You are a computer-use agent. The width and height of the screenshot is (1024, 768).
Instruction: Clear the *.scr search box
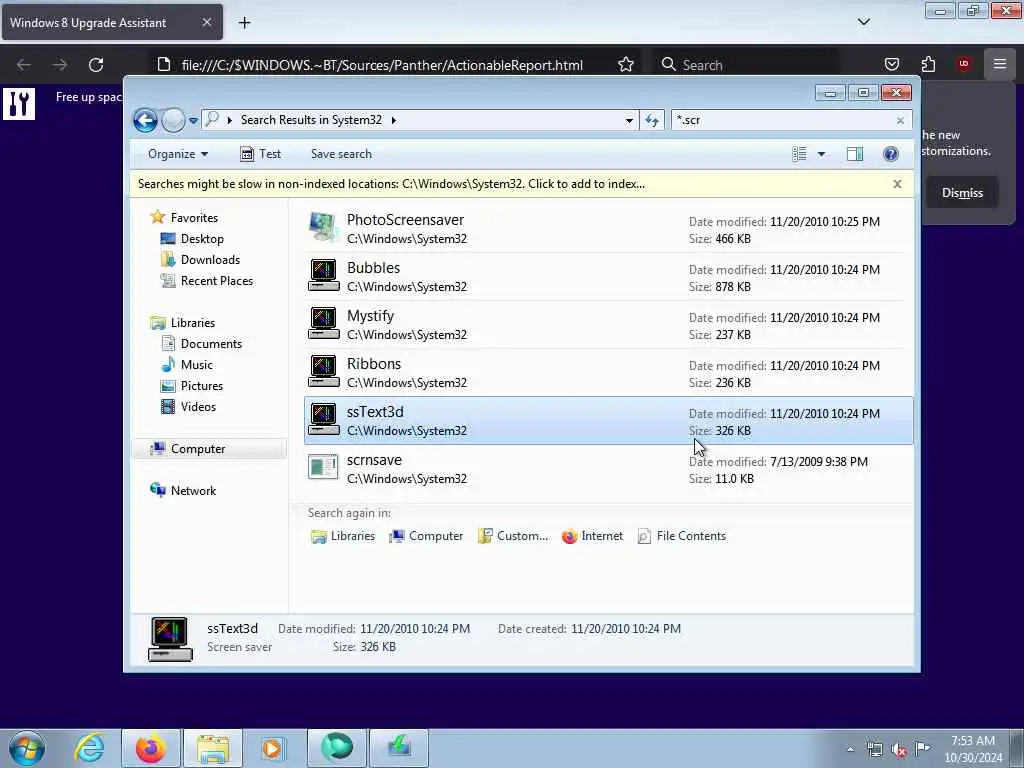[x=900, y=121]
